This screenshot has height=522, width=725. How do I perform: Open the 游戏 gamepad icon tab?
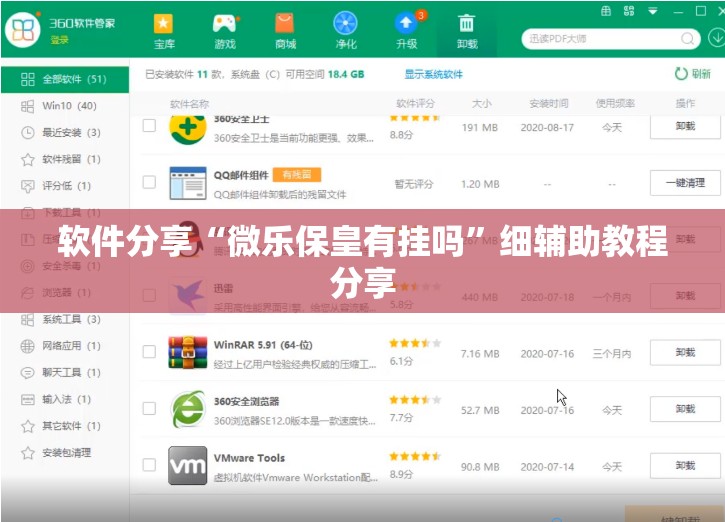pyautogui.click(x=225, y=31)
